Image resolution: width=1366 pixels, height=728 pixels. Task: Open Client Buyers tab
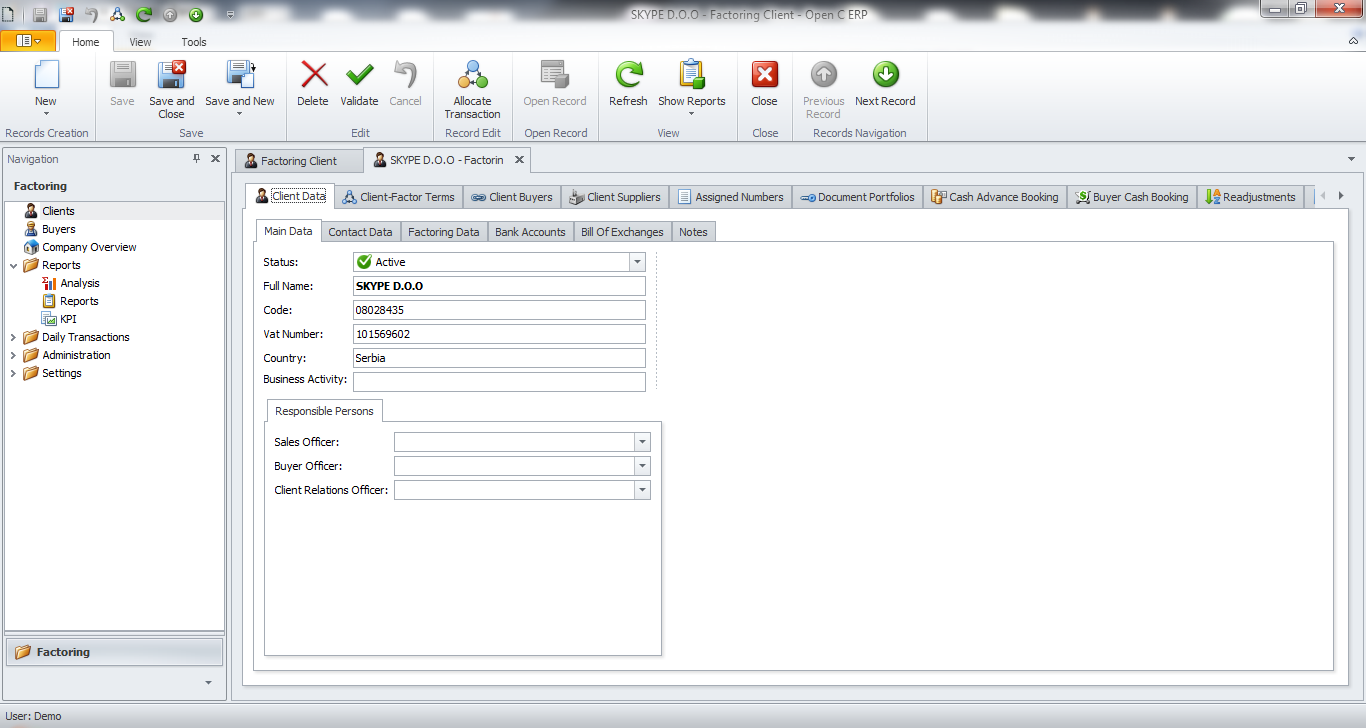[x=512, y=197]
